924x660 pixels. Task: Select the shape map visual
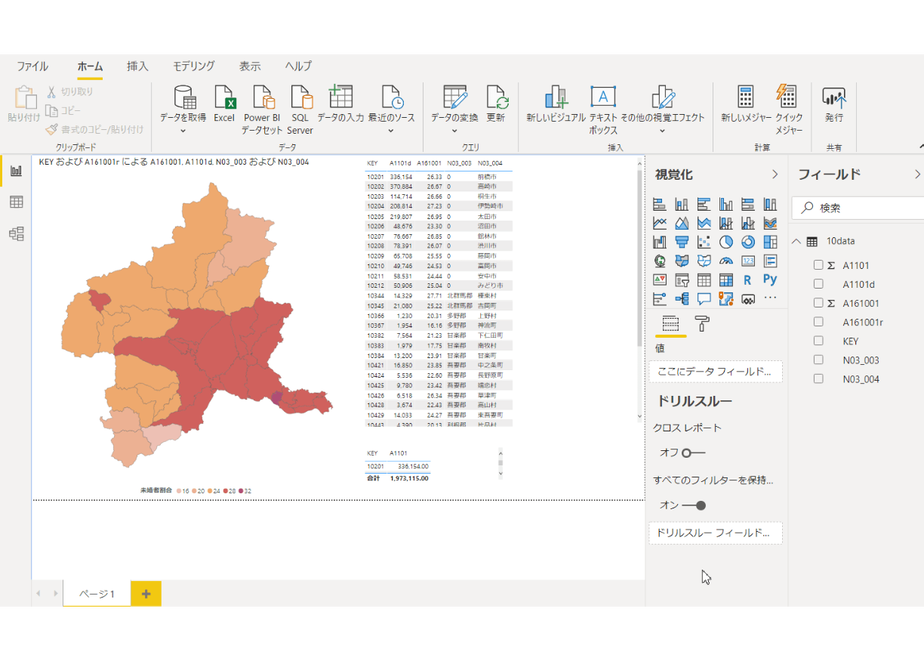[x=704, y=261]
